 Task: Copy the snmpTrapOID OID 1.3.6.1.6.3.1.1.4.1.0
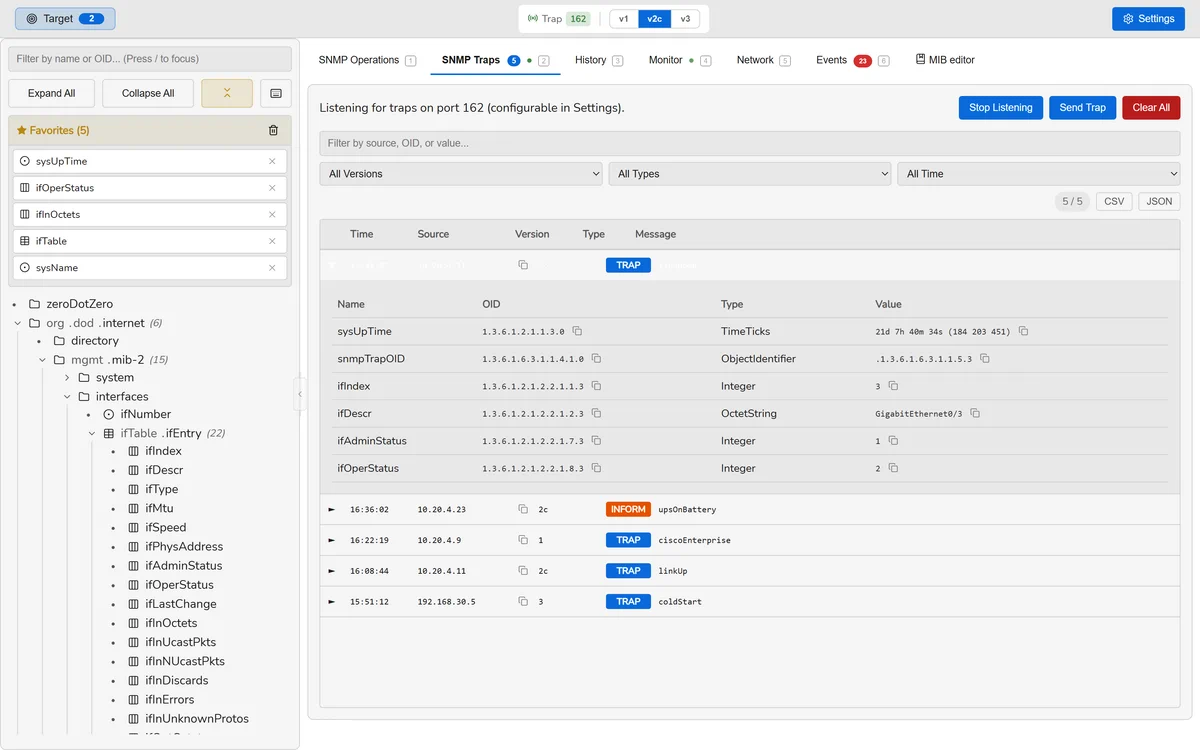596,358
